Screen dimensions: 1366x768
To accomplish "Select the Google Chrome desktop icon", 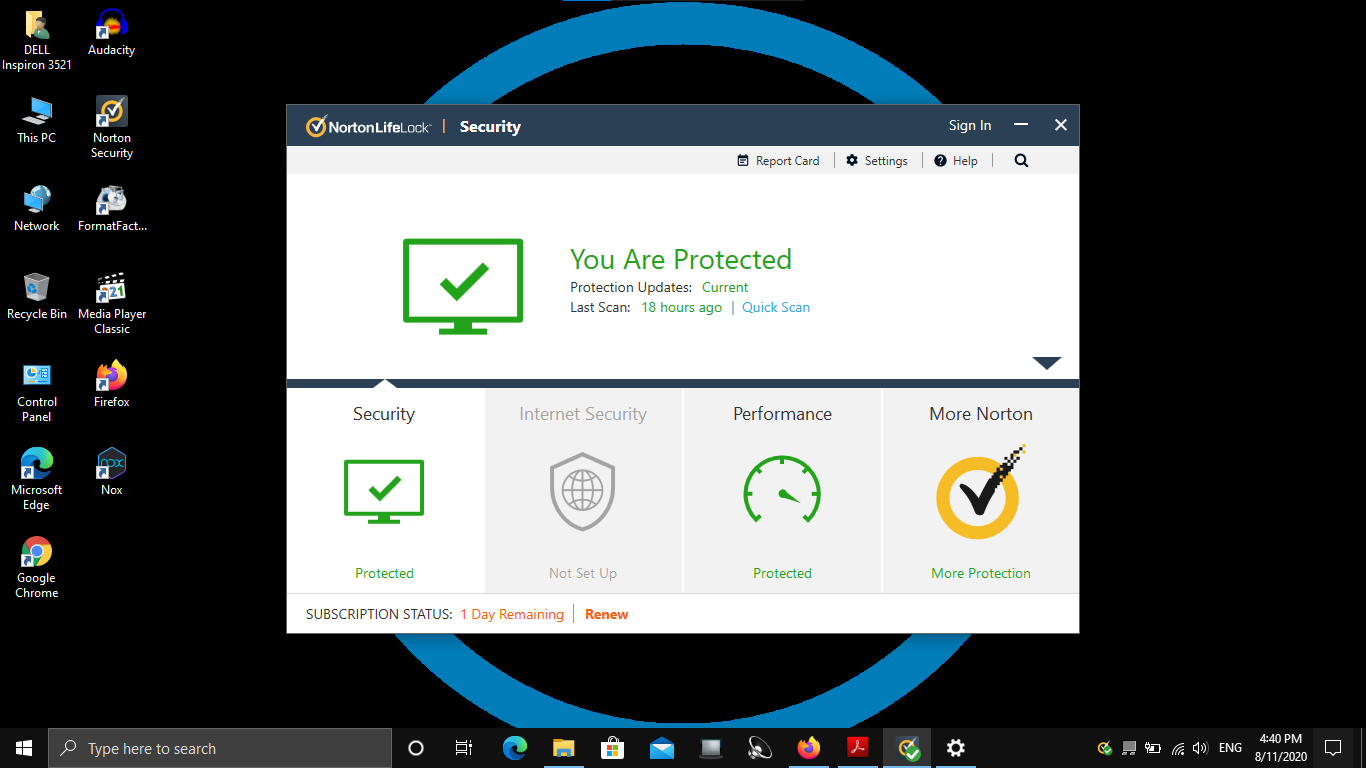I will click(x=37, y=568).
